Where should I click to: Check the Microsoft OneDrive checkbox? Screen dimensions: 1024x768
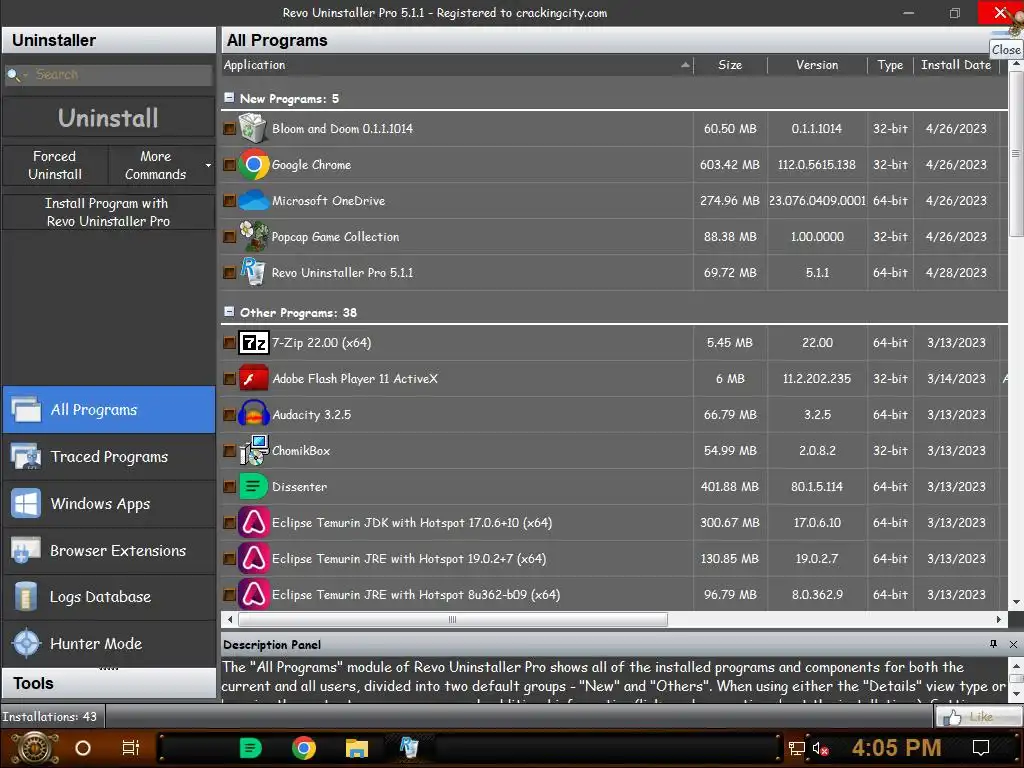click(229, 200)
